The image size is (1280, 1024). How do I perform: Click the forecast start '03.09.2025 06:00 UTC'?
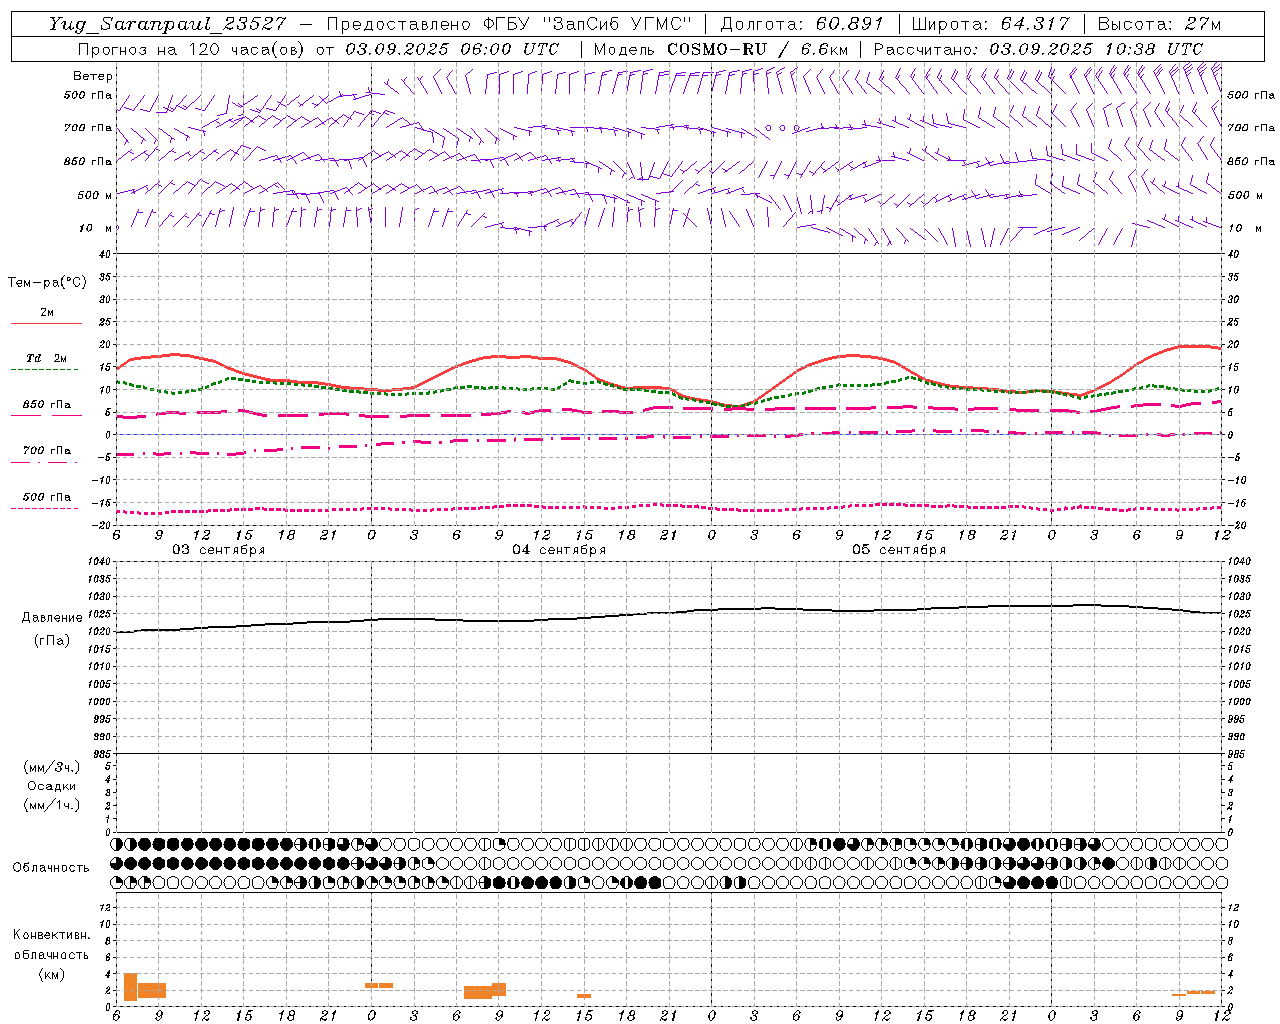point(452,49)
